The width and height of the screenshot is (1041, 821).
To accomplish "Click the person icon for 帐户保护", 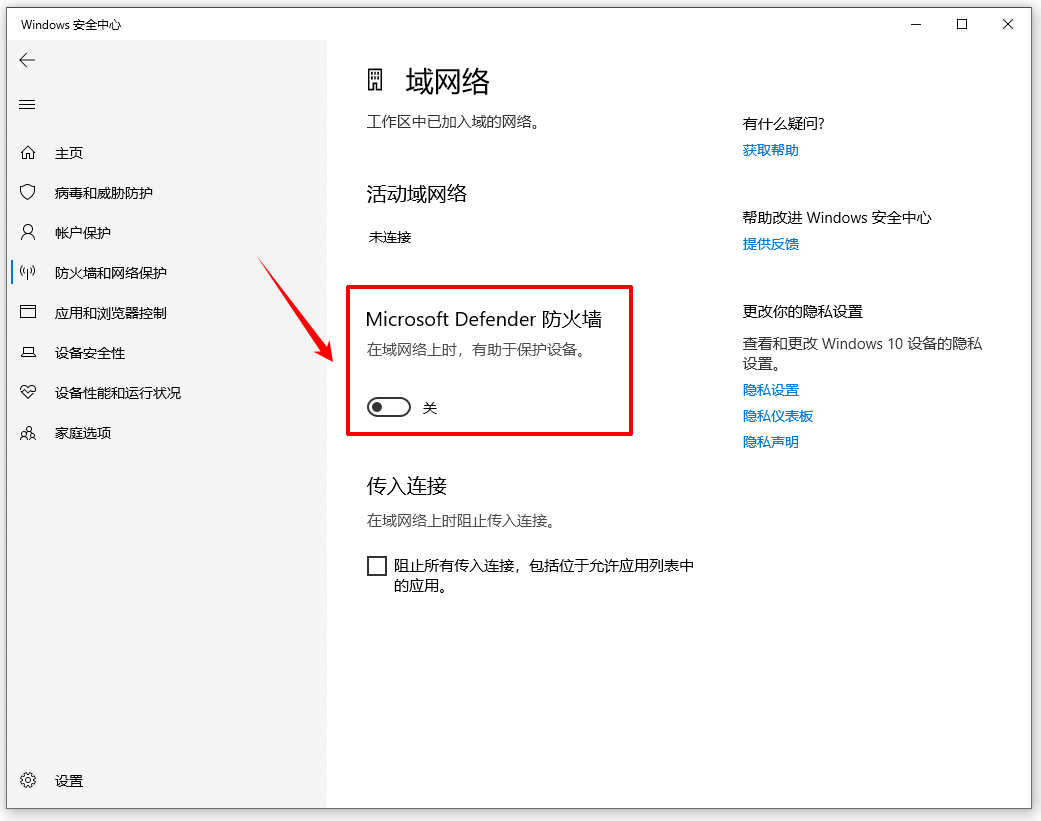I will click(x=28, y=232).
